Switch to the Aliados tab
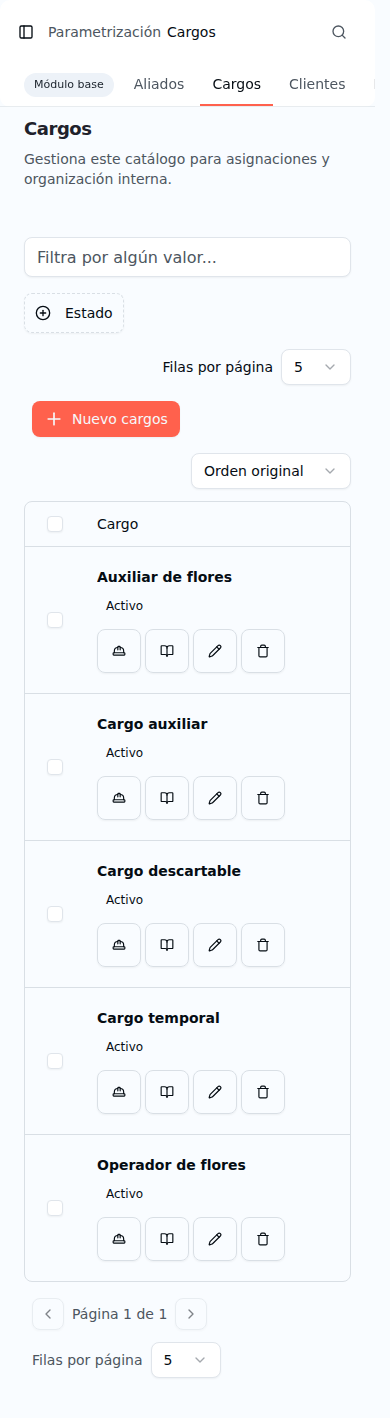 click(159, 84)
